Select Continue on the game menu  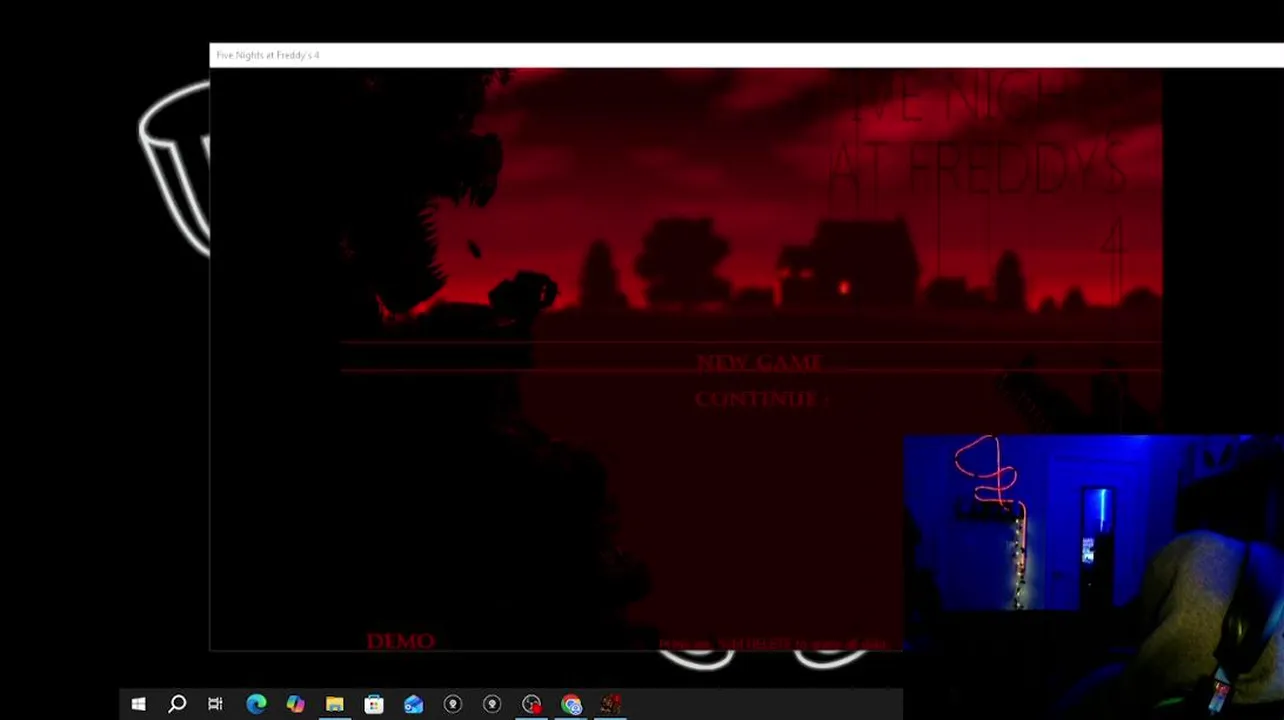click(x=761, y=399)
